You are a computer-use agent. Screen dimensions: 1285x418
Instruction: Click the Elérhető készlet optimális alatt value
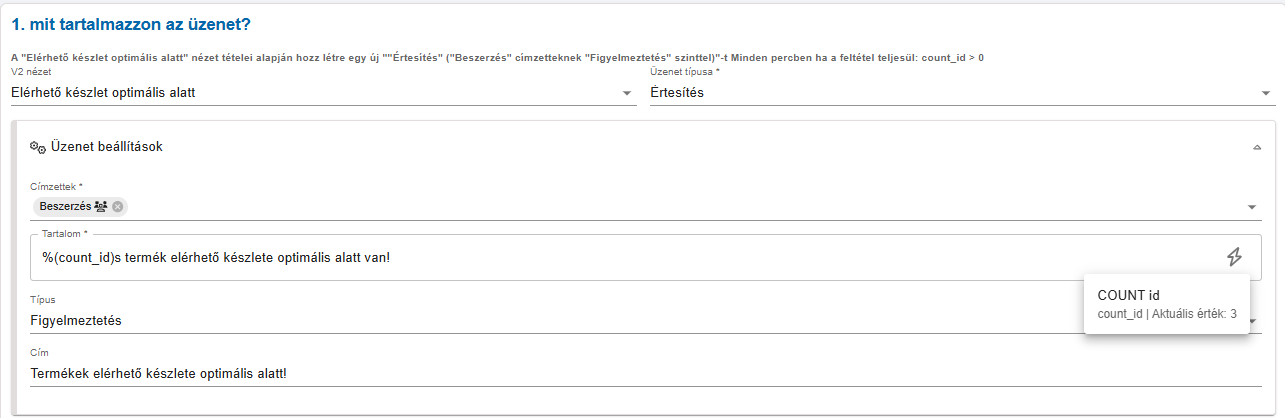[x=103, y=93]
